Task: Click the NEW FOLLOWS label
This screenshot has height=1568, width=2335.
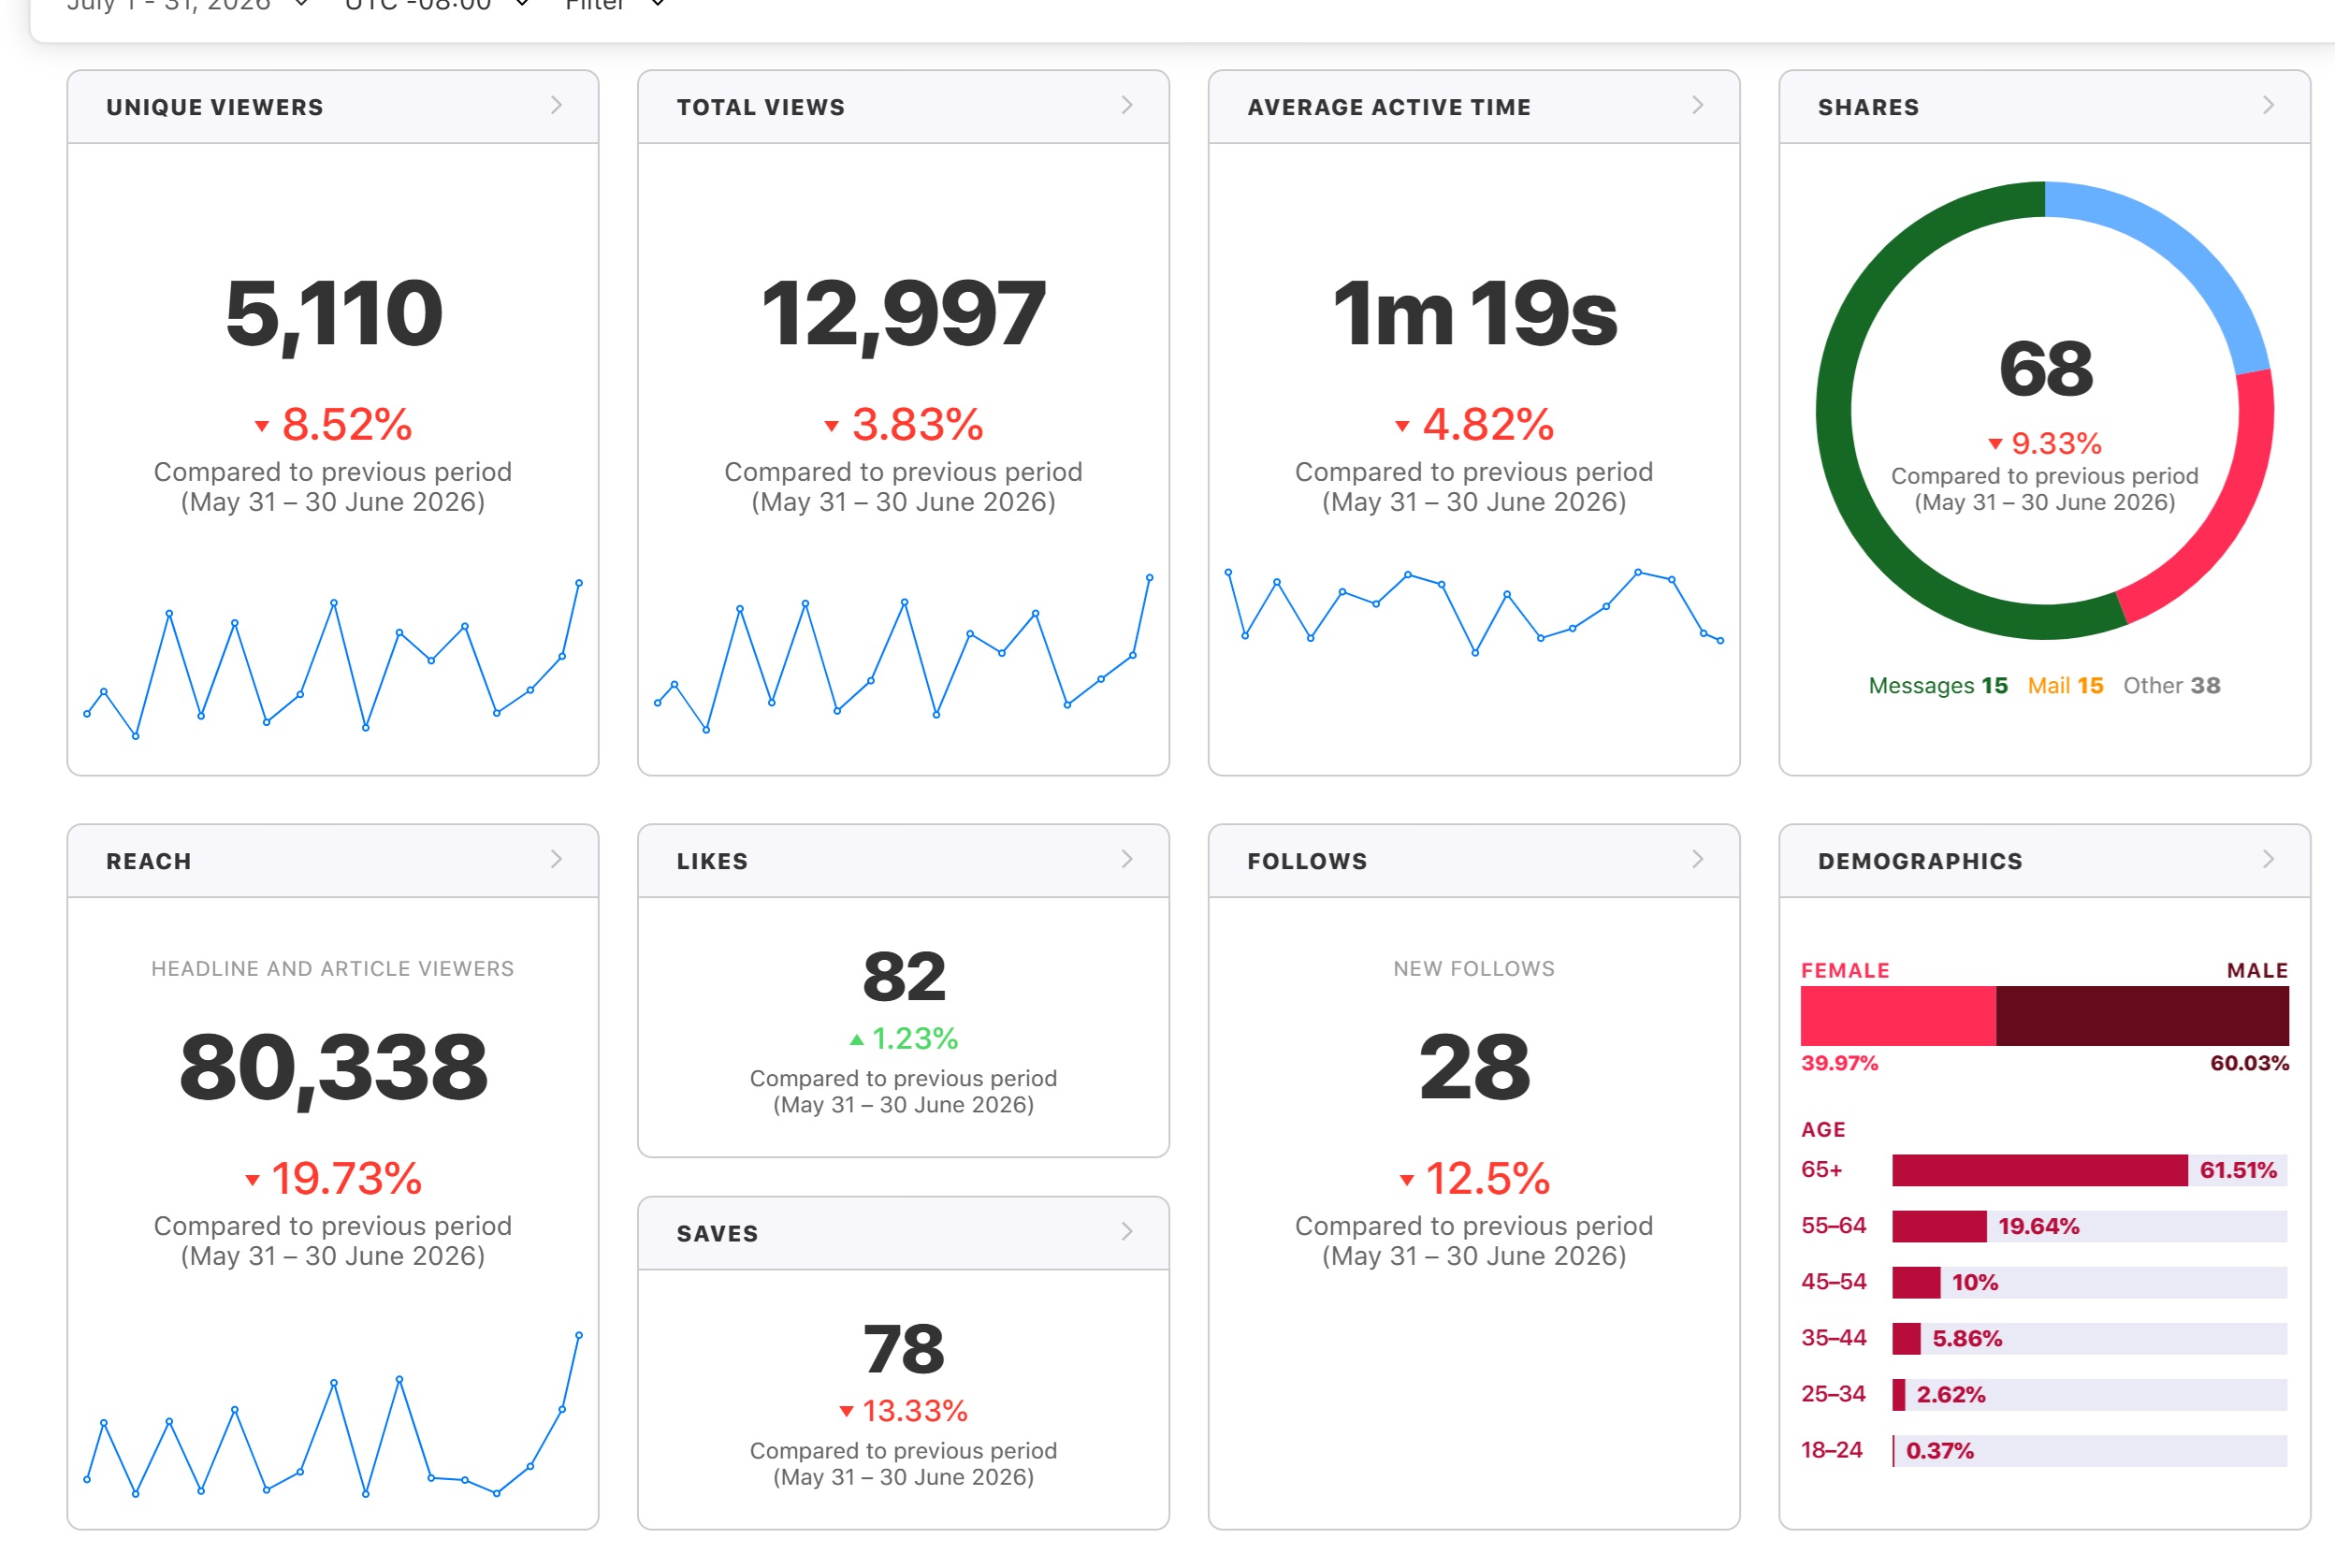Action: point(1474,968)
